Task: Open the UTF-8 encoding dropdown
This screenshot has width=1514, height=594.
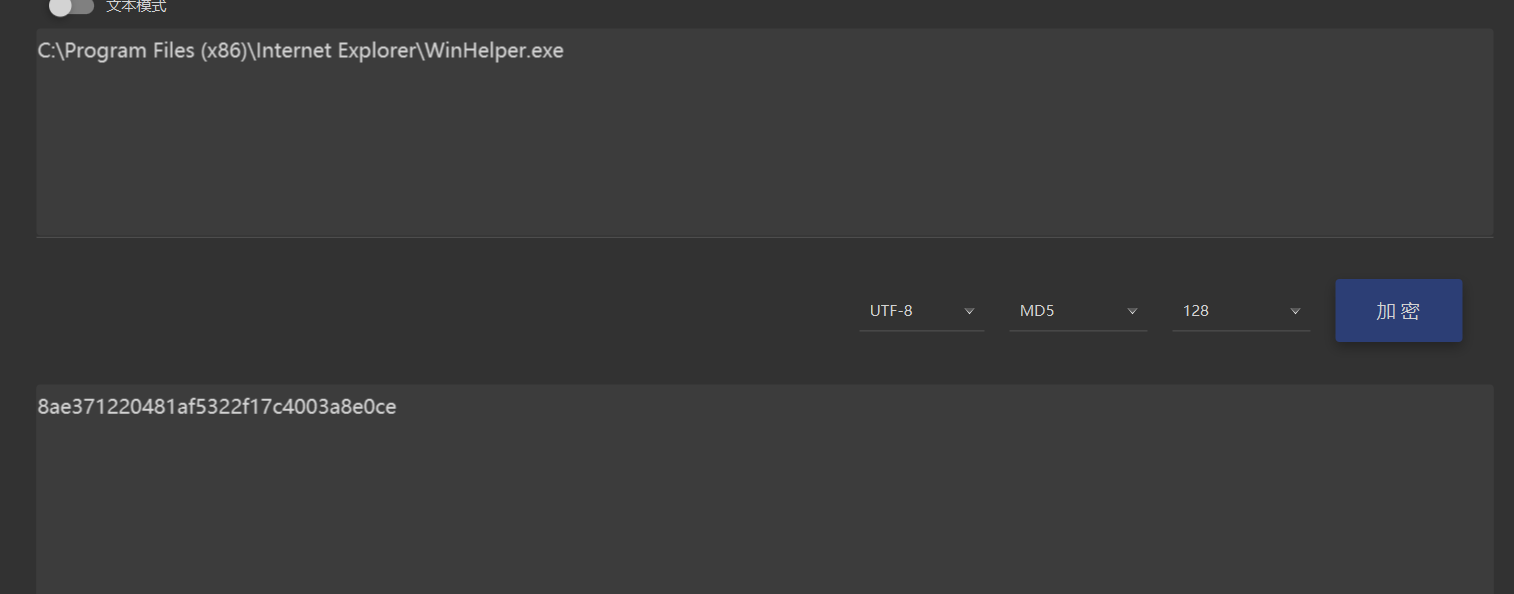Action: (x=921, y=311)
